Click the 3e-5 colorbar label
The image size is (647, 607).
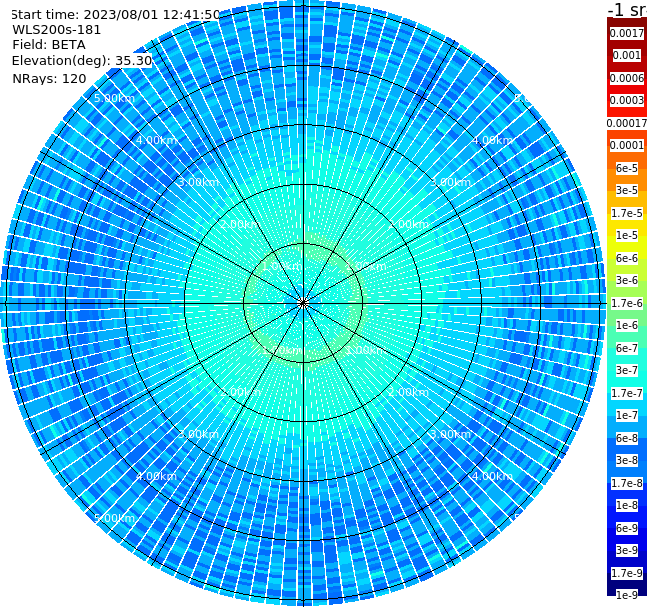pos(627,190)
